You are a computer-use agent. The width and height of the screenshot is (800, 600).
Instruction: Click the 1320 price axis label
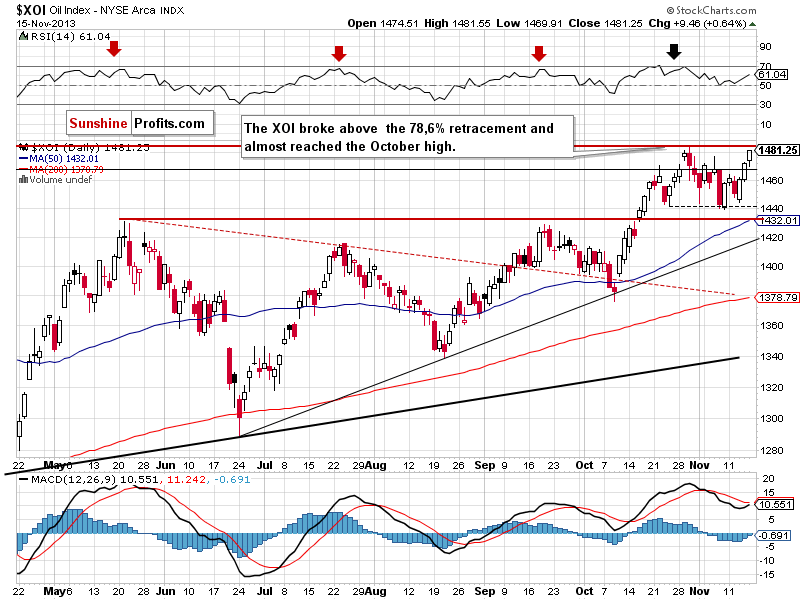770,388
